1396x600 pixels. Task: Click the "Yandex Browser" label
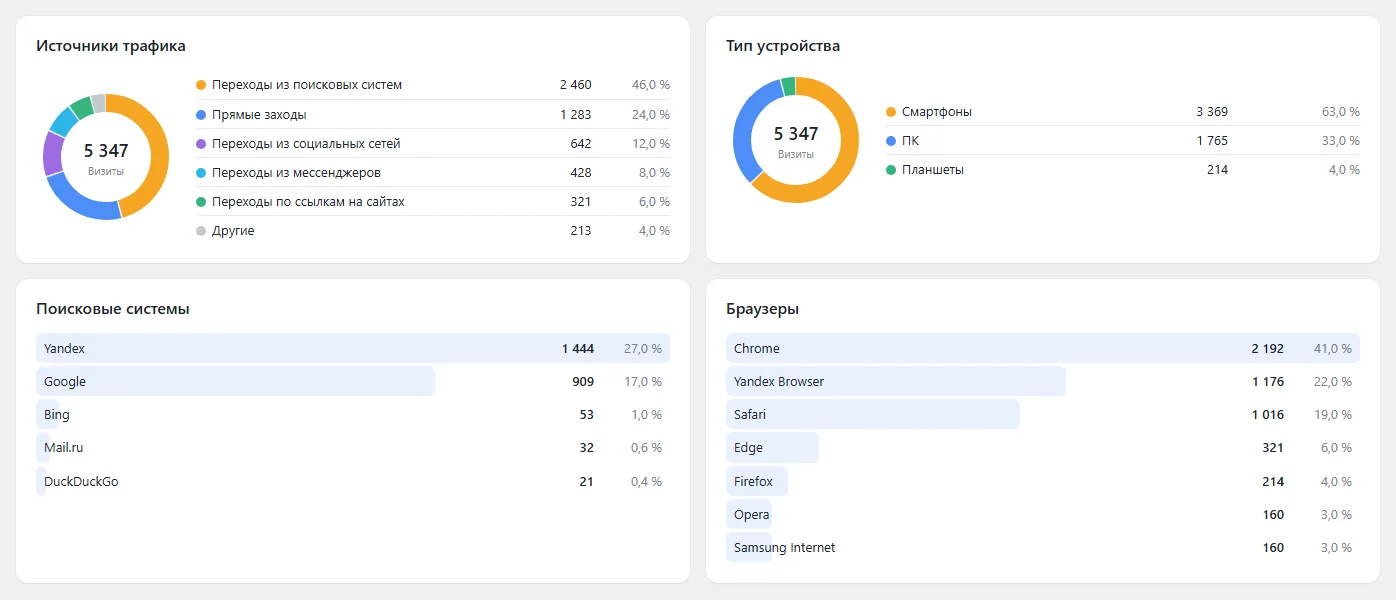(779, 382)
